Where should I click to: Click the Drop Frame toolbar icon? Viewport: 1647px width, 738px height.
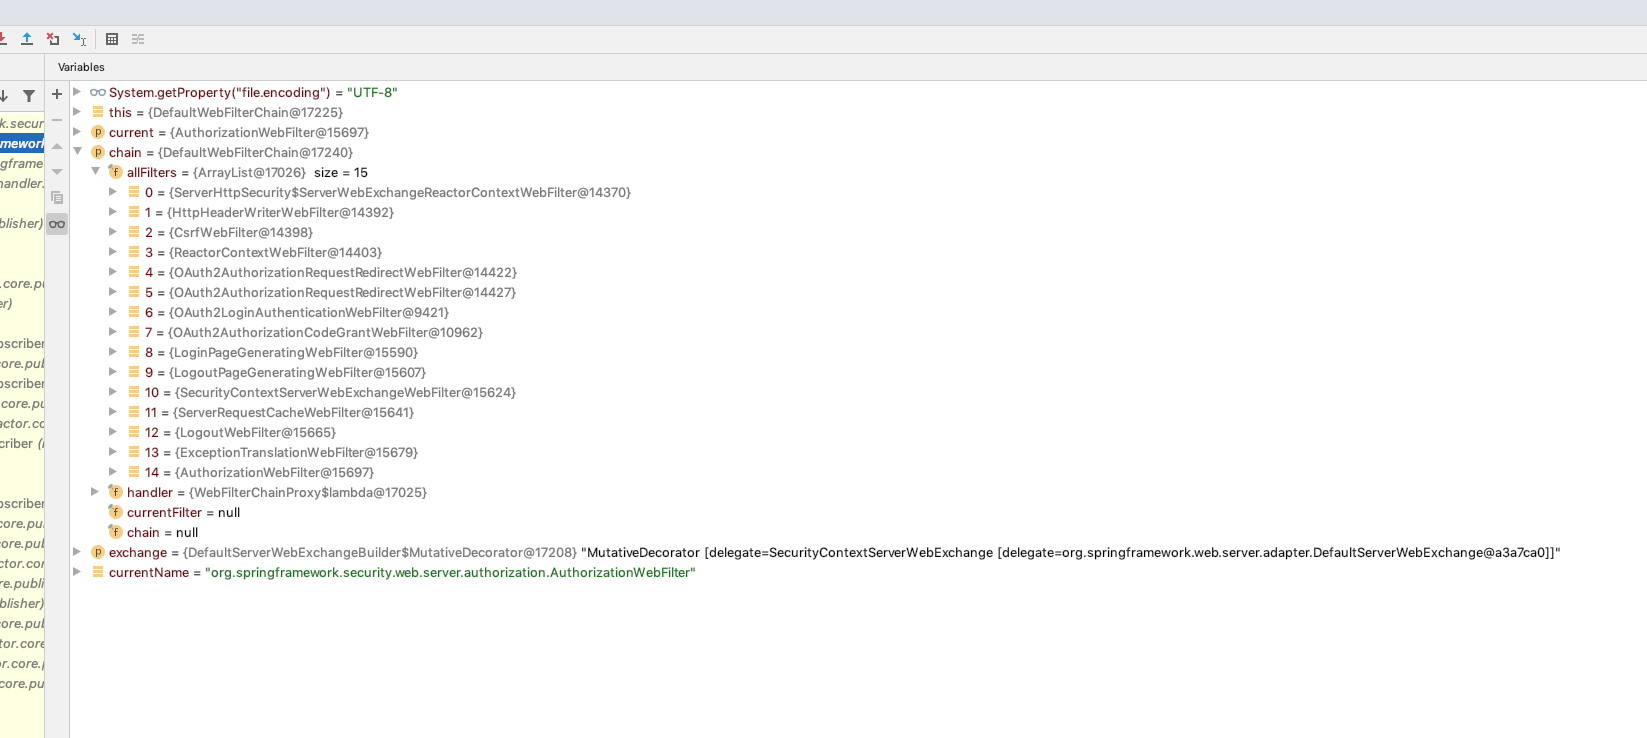53,39
